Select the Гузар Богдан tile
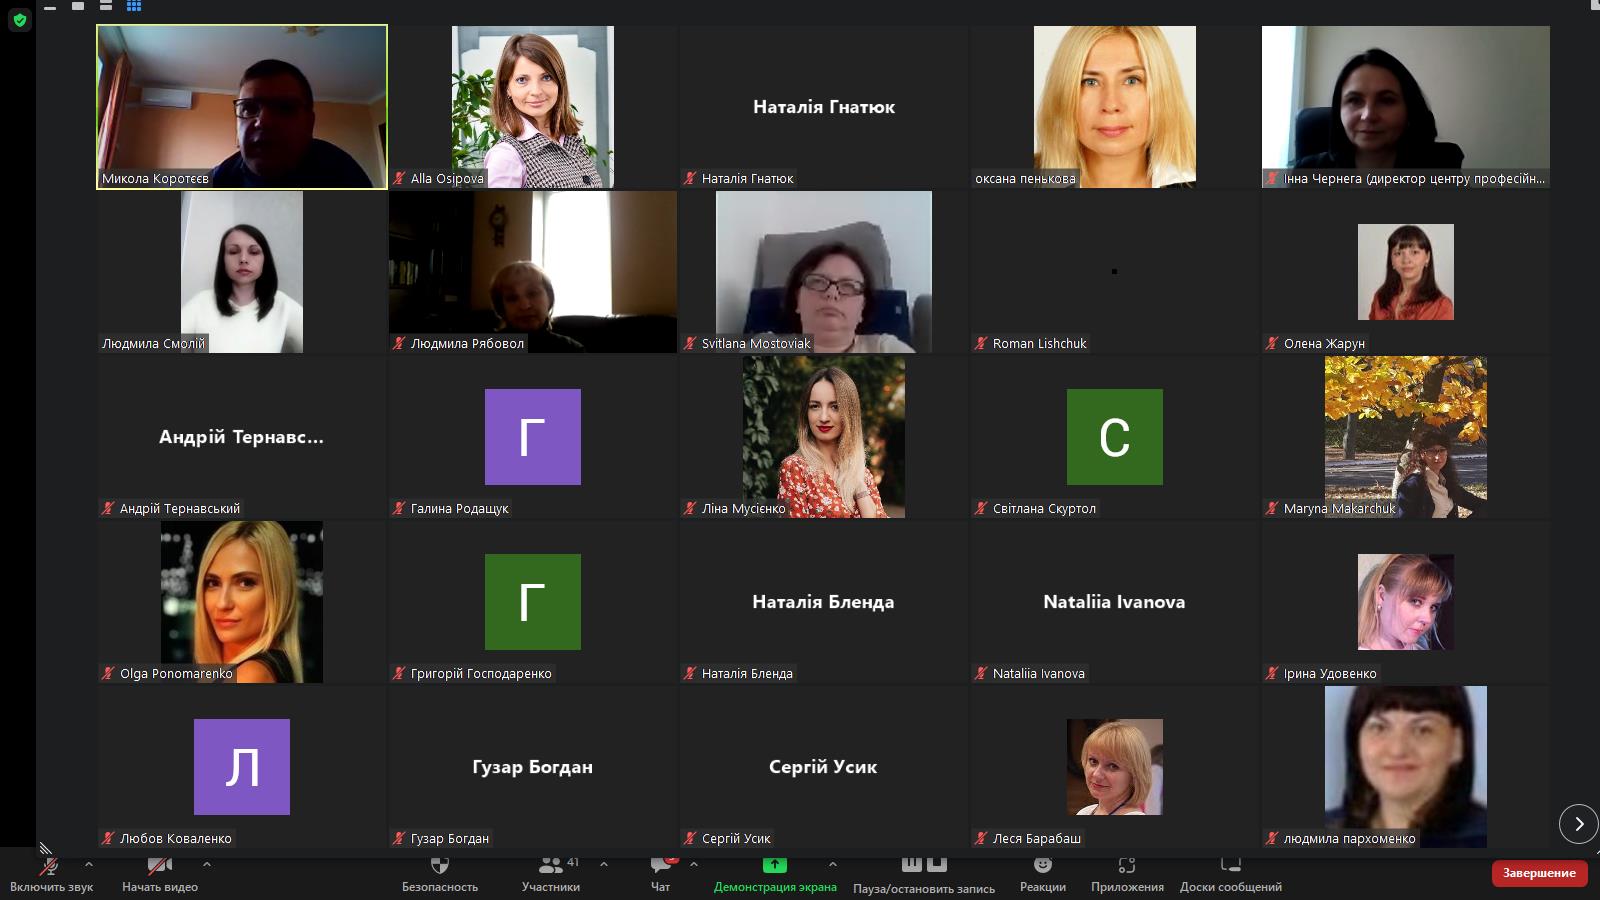 pyautogui.click(x=533, y=767)
